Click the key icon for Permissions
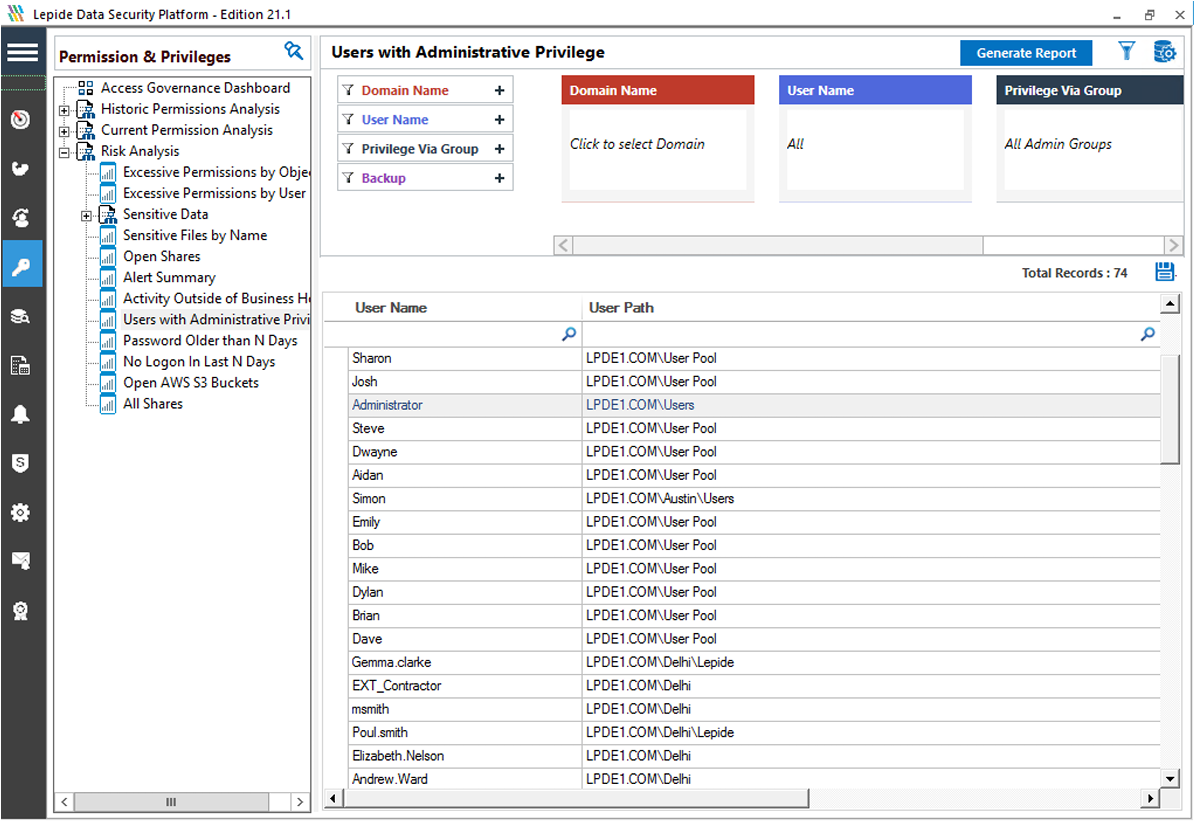Viewport: 1194px width, 822px height. (21, 266)
